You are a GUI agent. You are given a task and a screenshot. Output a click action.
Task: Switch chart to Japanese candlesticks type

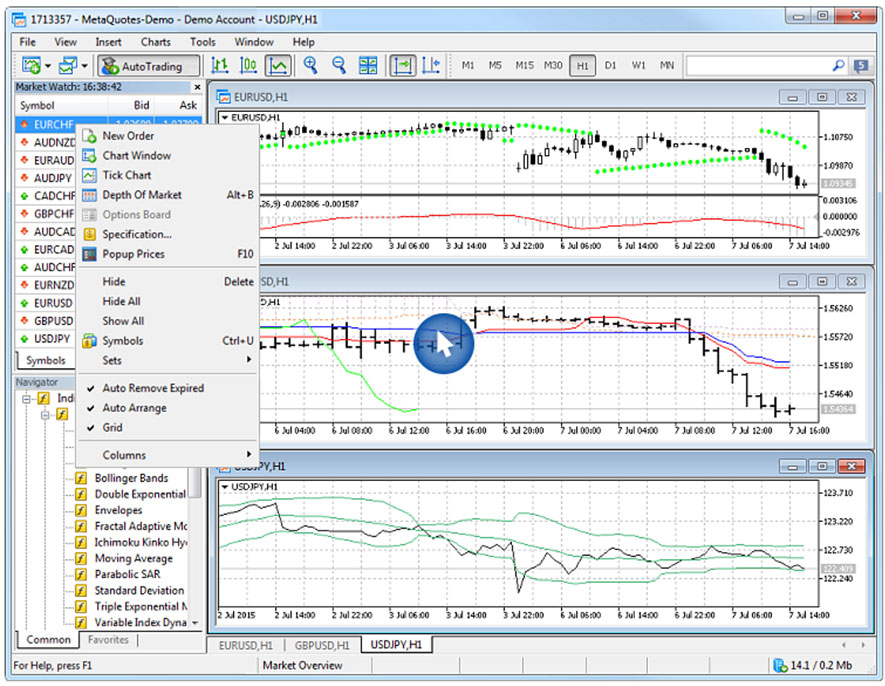[248, 65]
